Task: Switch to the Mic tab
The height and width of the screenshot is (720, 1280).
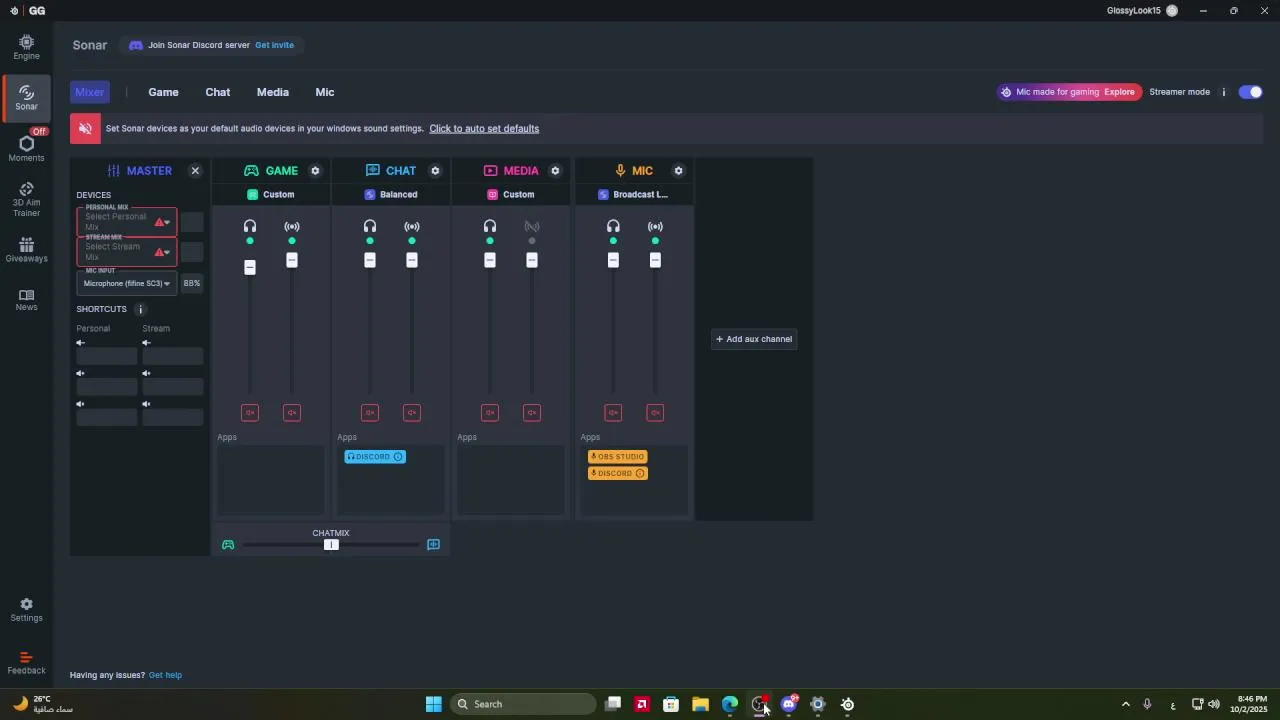Action: [x=325, y=92]
